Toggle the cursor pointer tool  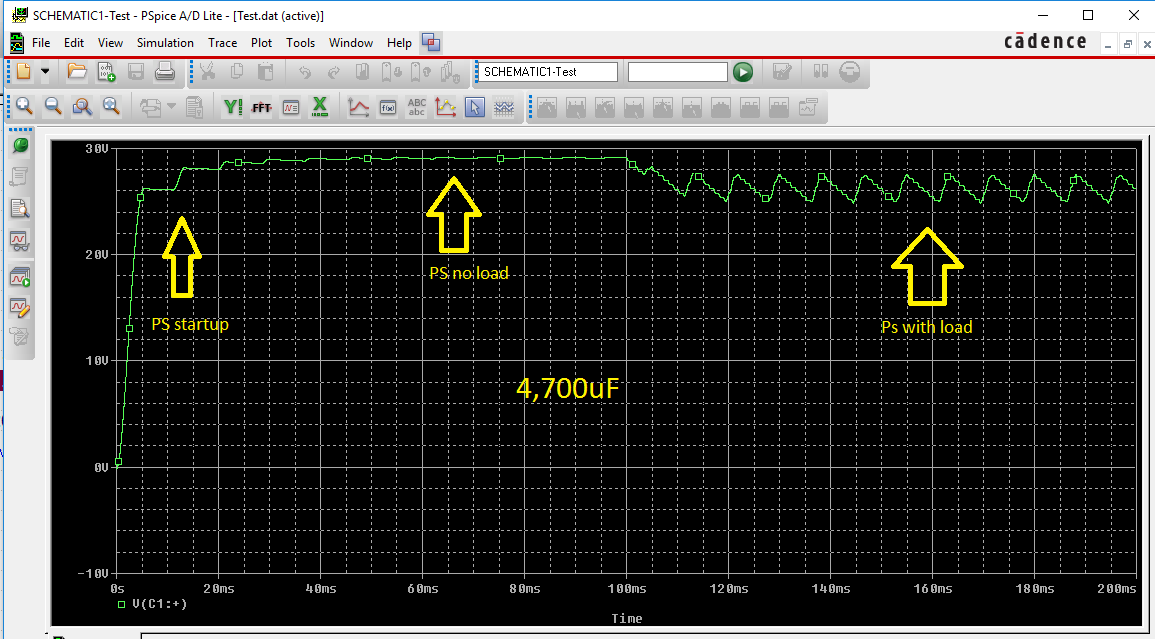475,107
